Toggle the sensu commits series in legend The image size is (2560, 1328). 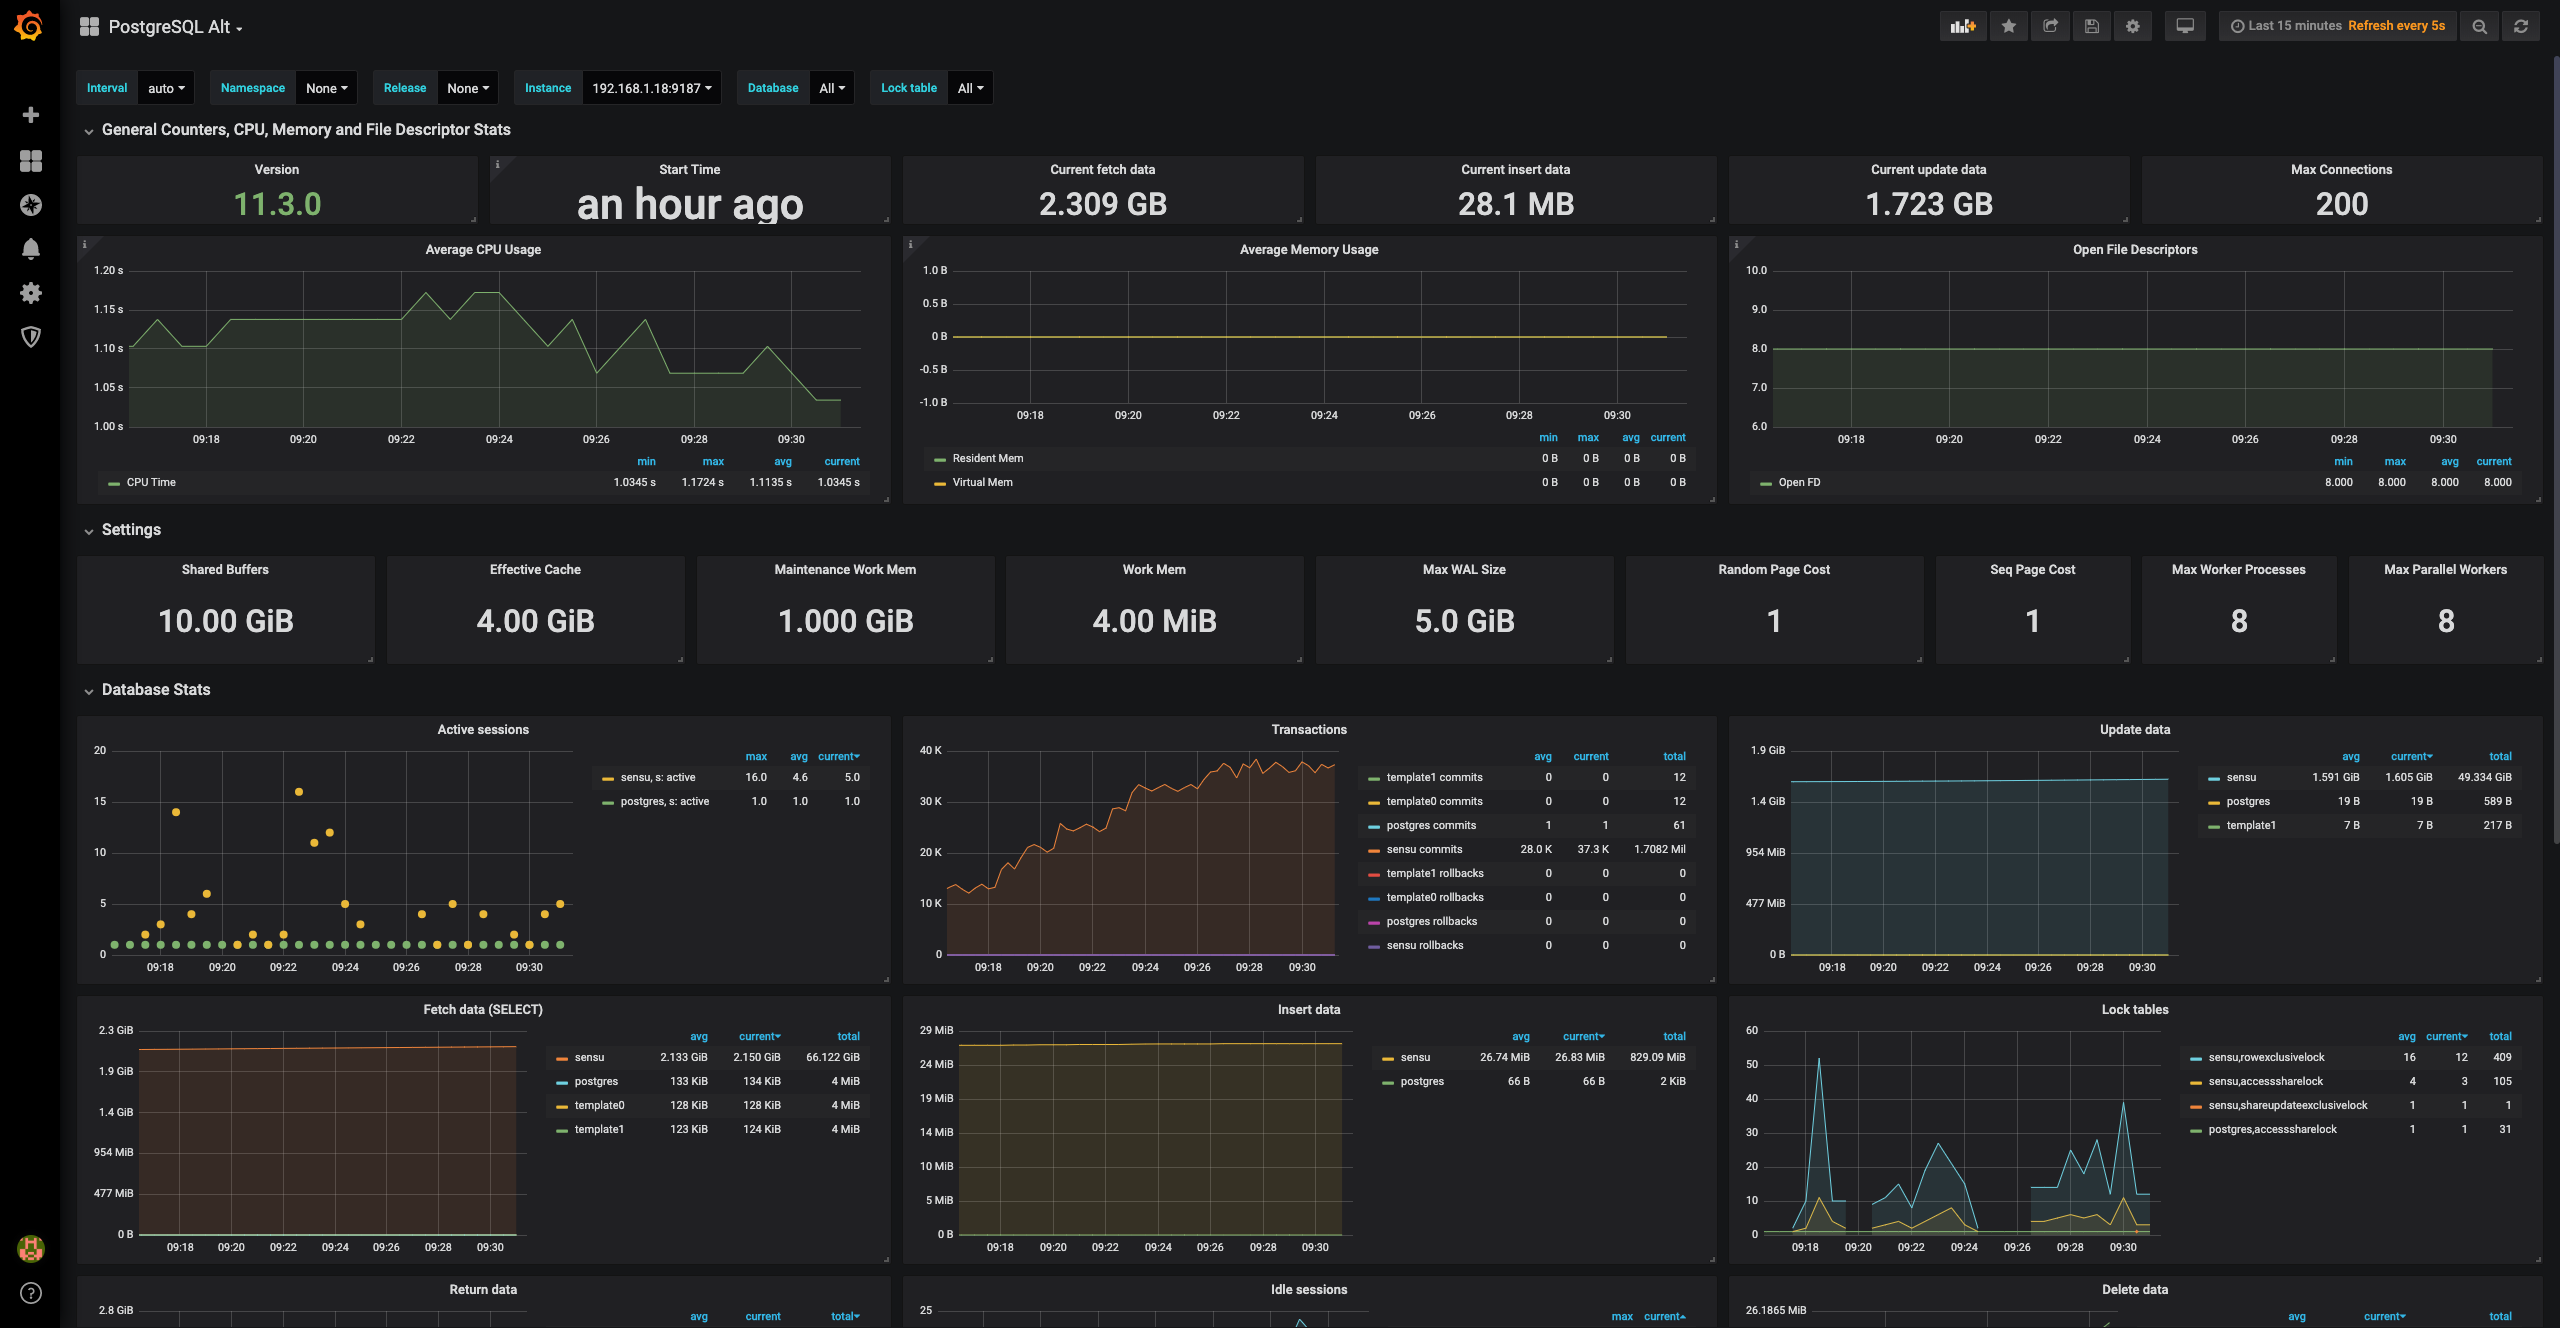(1424, 849)
